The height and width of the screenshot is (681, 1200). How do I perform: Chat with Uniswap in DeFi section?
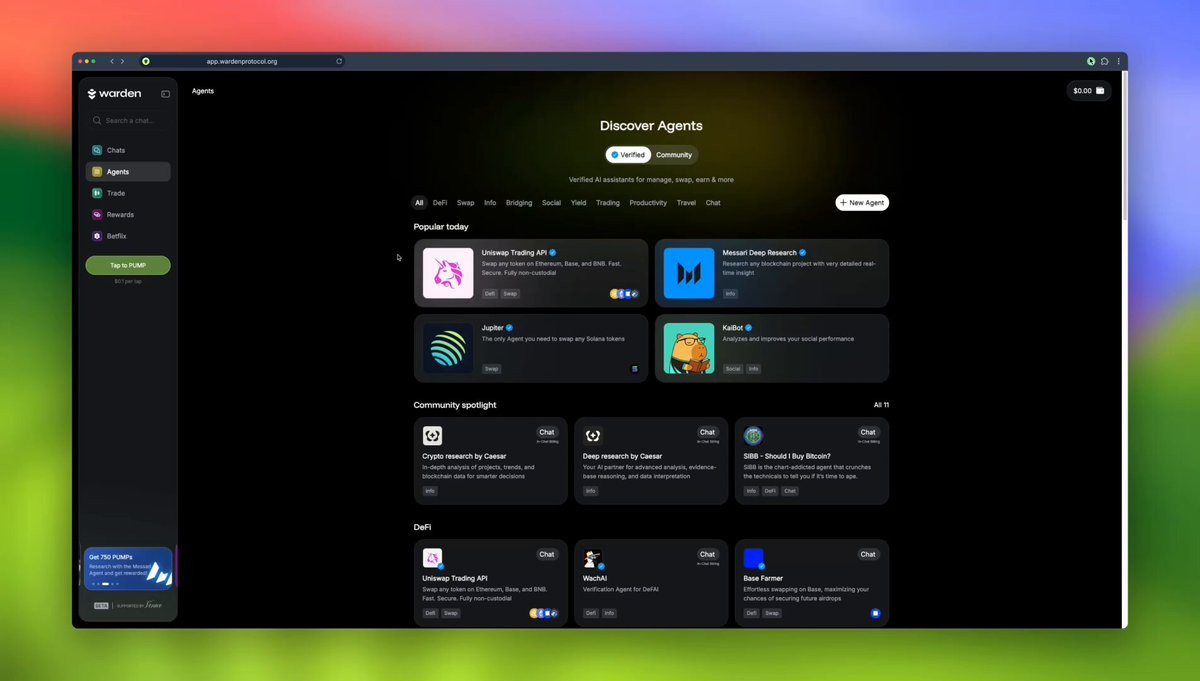pyautogui.click(x=547, y=554)
